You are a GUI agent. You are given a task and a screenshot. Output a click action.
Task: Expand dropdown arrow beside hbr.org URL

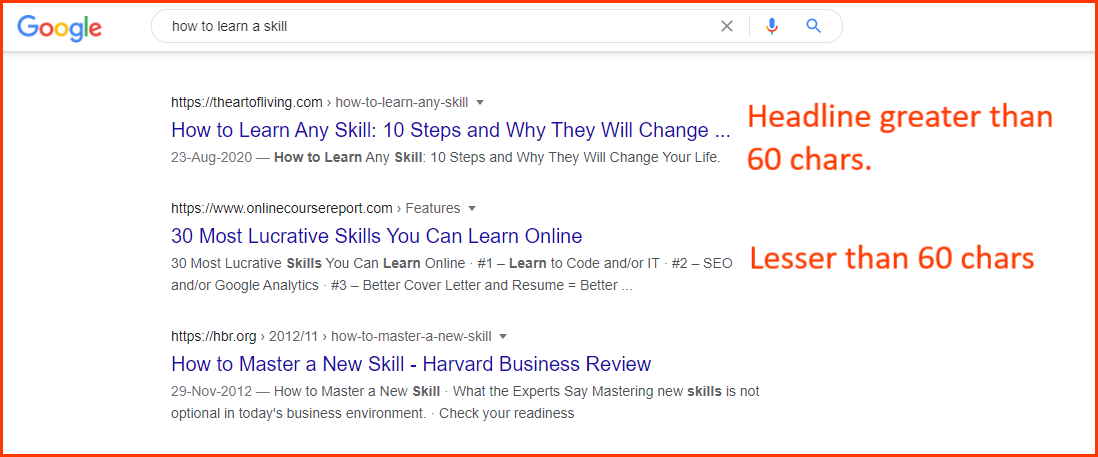pos(503,336)
